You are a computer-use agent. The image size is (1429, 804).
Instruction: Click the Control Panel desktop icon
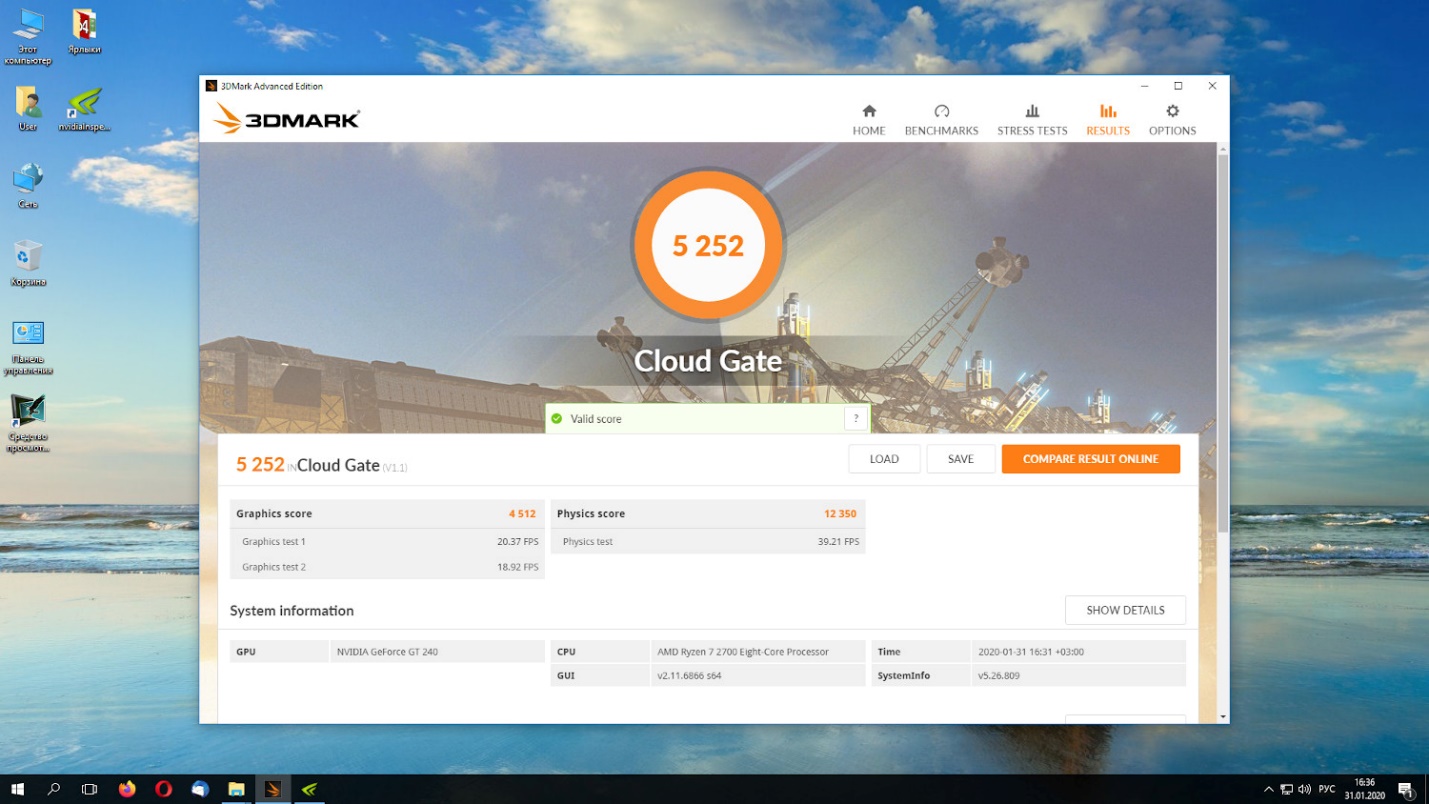28,346
